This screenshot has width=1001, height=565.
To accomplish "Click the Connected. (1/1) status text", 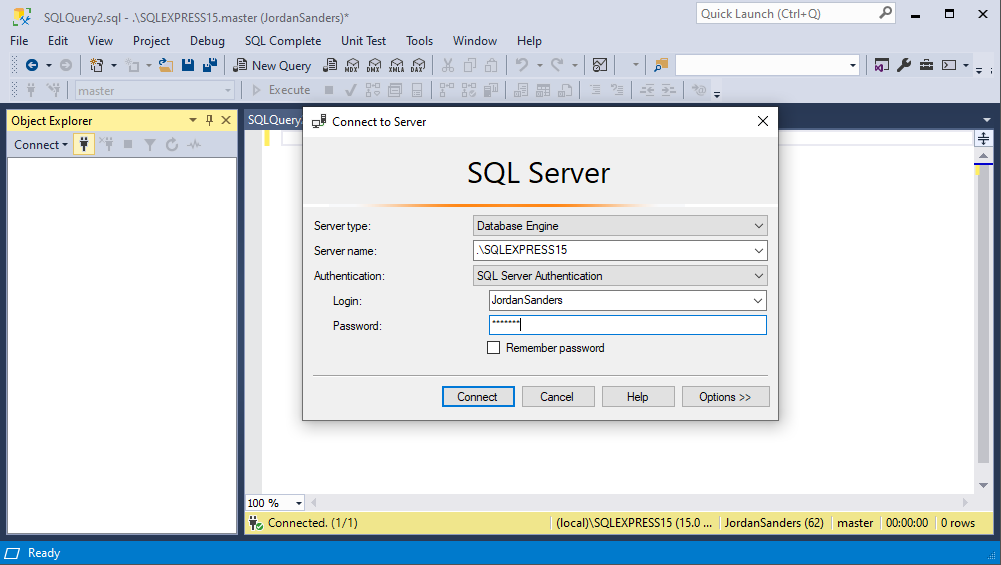I will [313, 523].
